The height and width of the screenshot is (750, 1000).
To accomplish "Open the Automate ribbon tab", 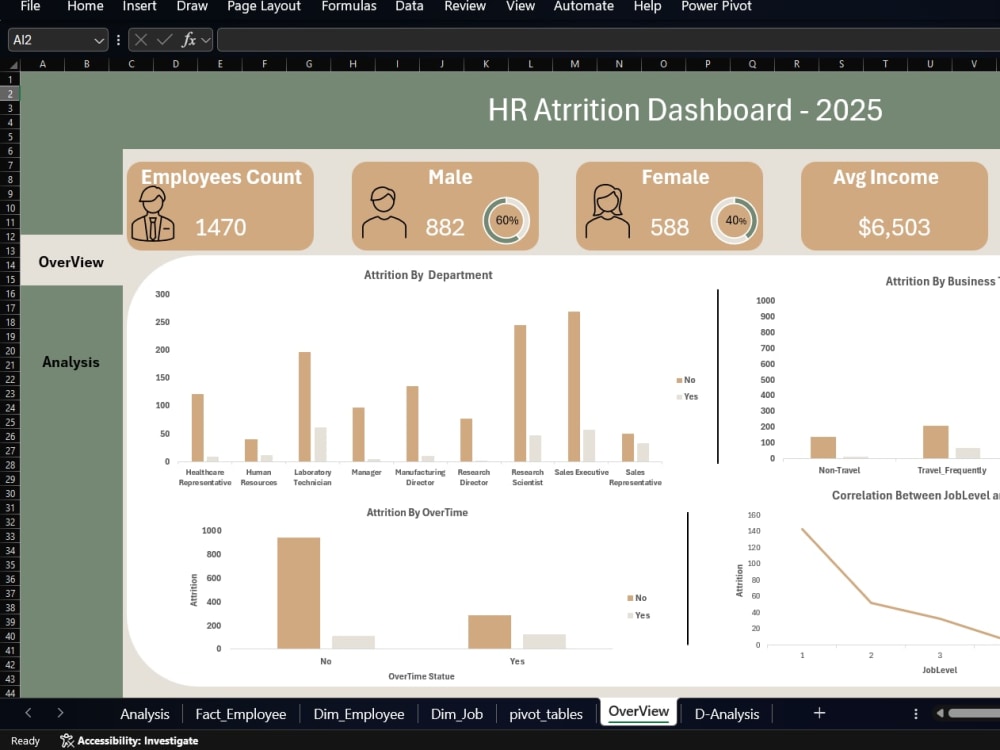I will [584, 6].
